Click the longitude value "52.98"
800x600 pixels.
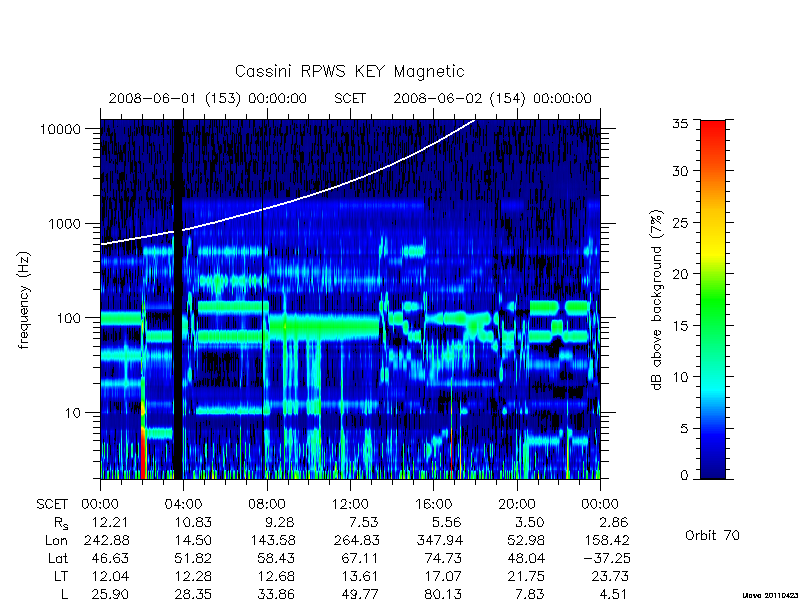click(526, 540)
